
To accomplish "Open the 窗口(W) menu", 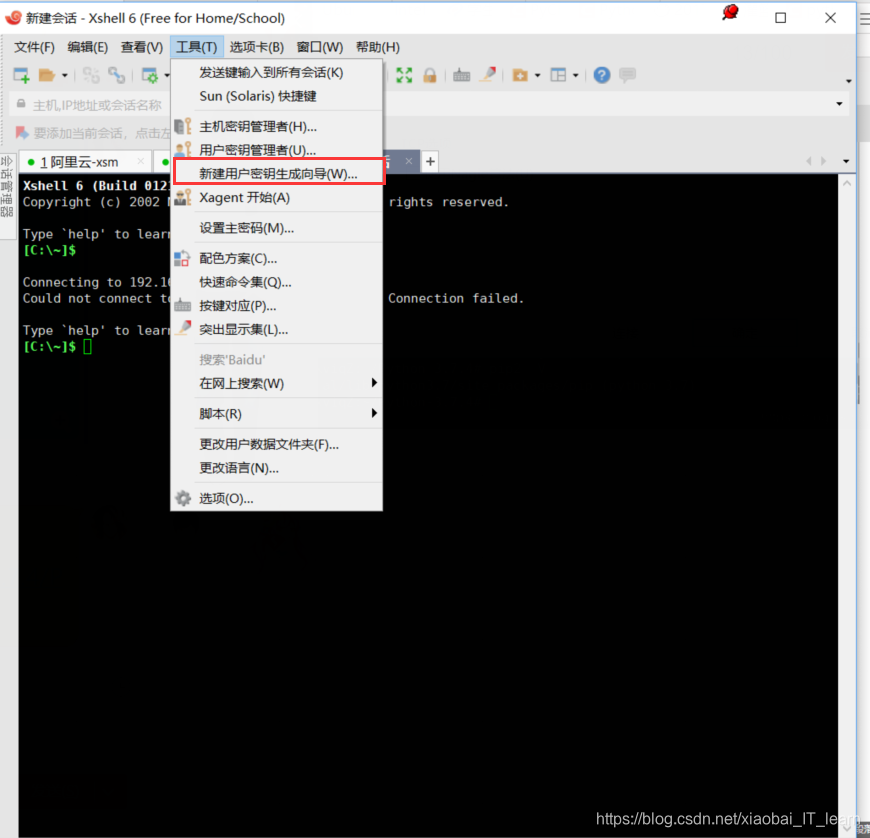I will click(320, 47).
